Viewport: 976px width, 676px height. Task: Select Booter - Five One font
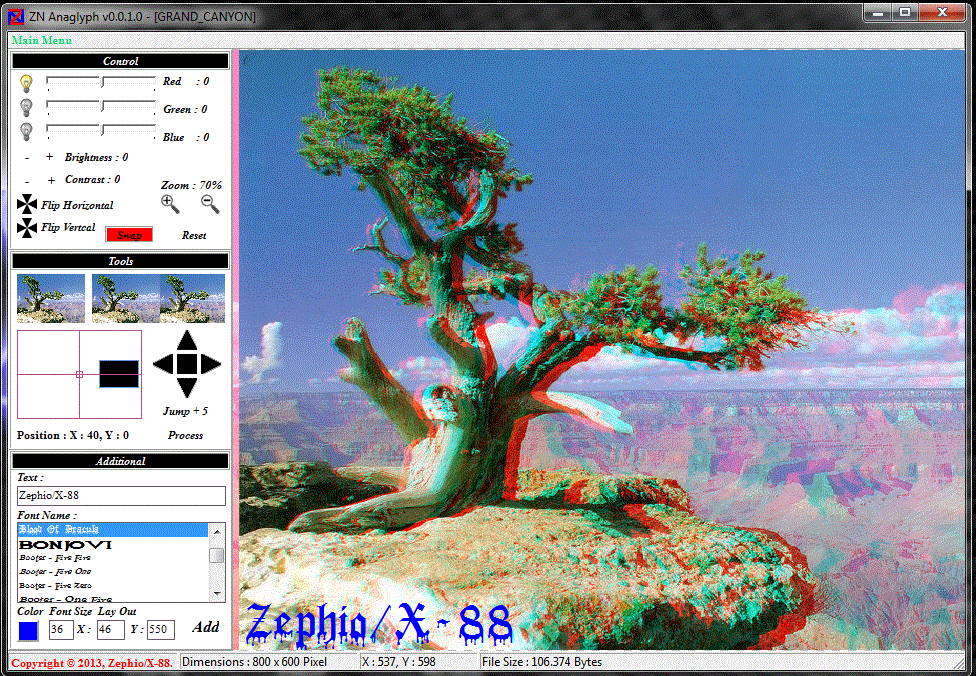coord(113,571)
